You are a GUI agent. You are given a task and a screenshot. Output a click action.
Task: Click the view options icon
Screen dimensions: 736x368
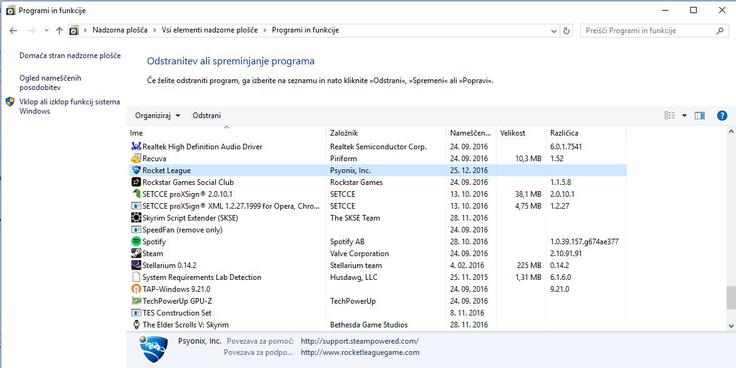coord(669,115)
